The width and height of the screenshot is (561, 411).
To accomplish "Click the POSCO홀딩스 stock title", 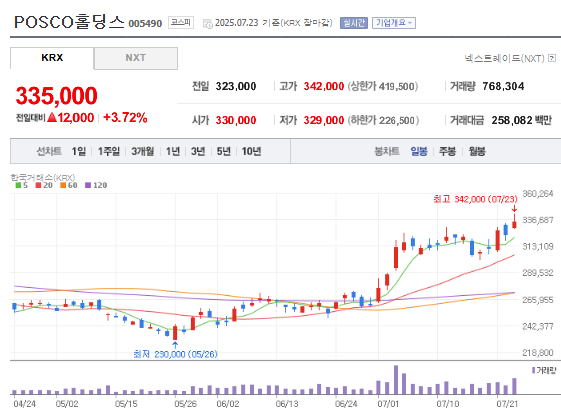I will pyautogui.click(x=69, y=22).
